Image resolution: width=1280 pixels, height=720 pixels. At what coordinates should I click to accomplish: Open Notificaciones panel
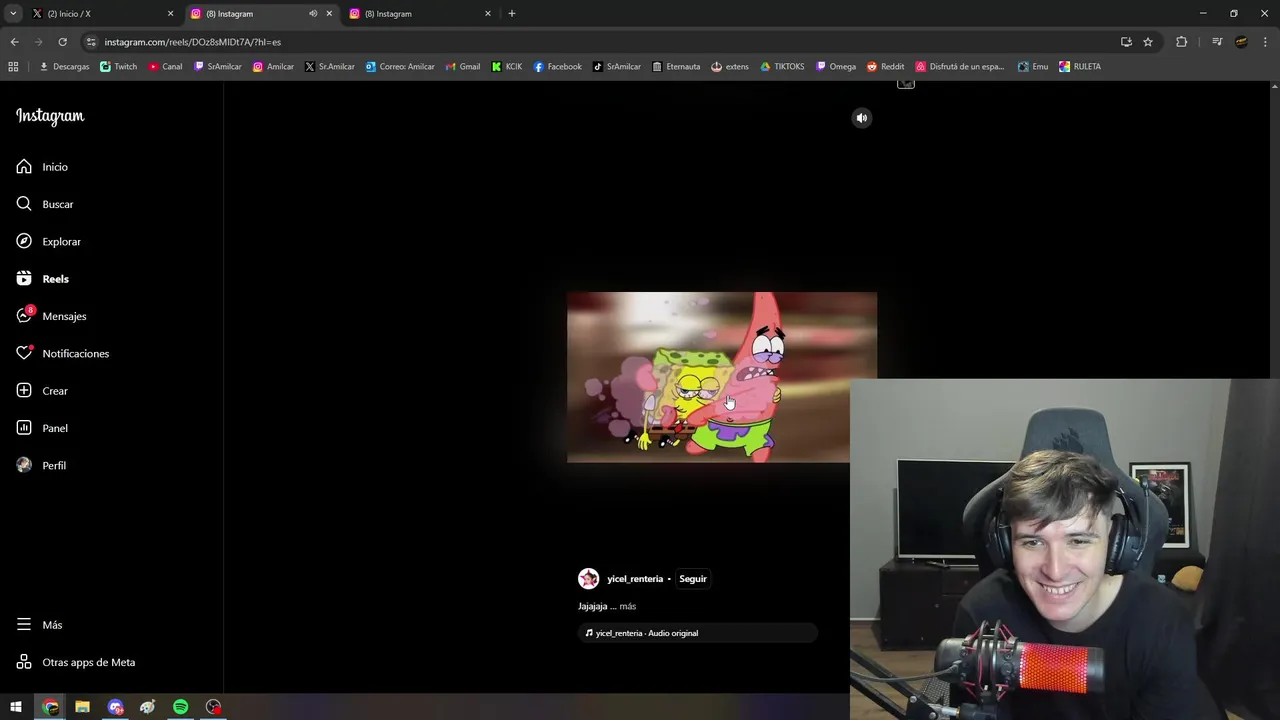[62, 353]
